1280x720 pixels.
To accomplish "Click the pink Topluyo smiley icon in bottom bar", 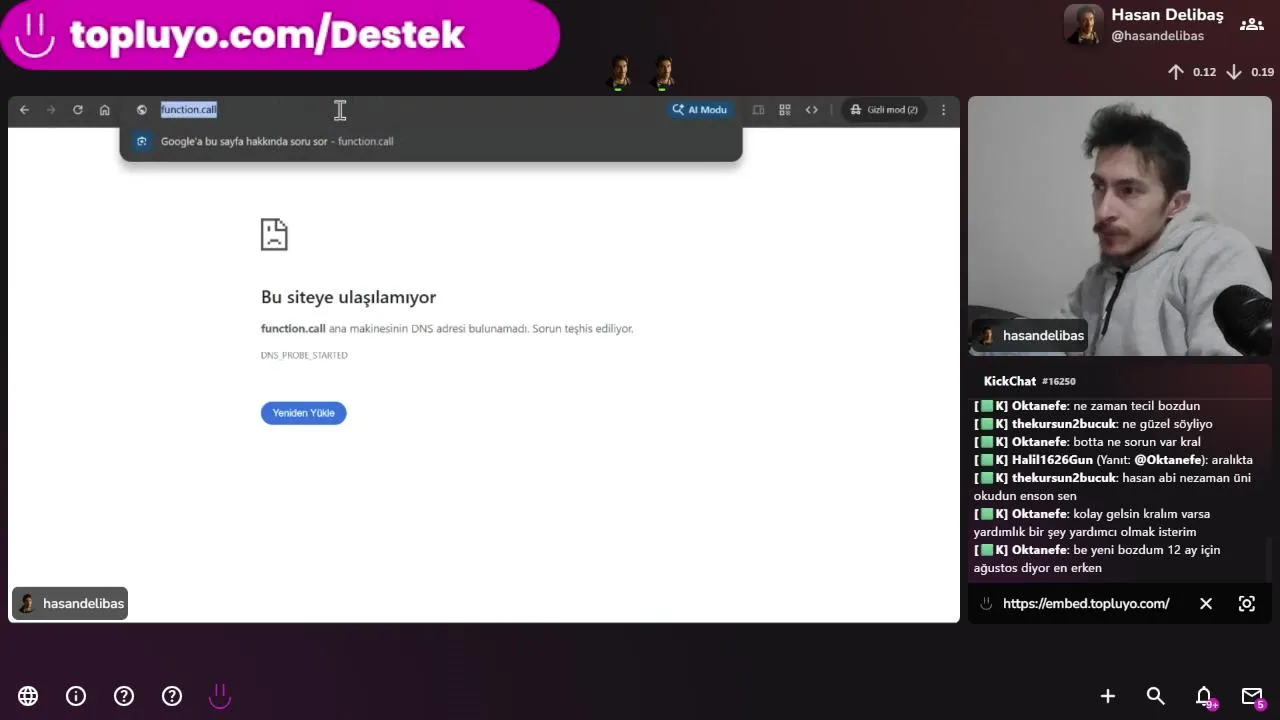I will tap(220, 696).
